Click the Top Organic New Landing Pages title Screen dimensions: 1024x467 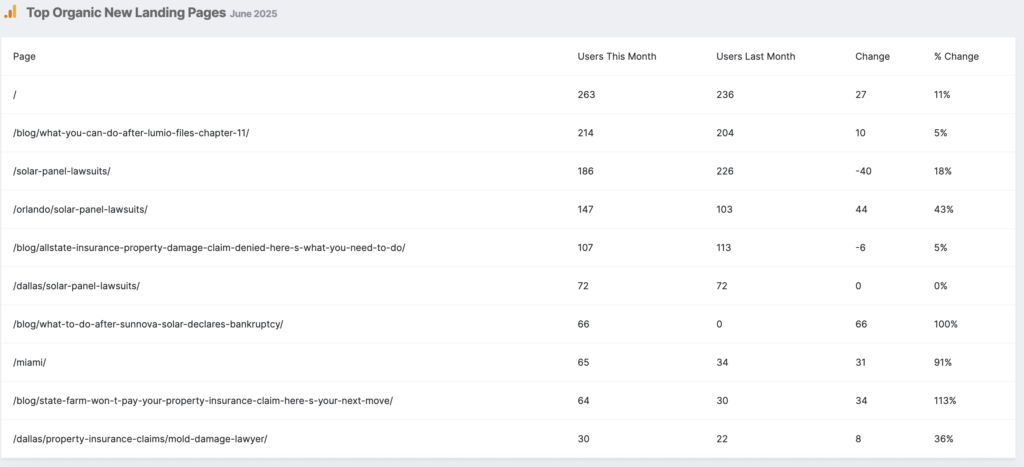tap(126, 12)
